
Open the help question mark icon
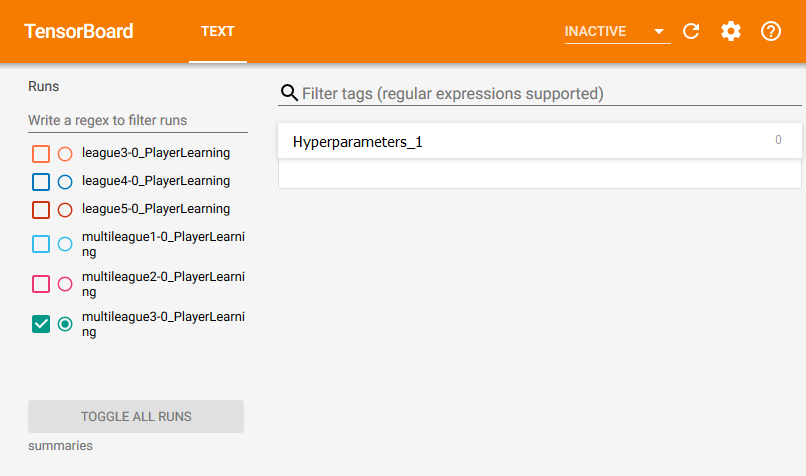(771, 31)
